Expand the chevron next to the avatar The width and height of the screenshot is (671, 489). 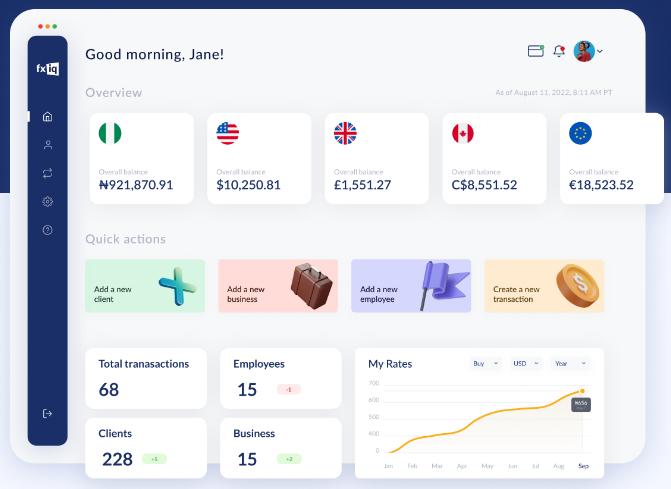[600, 51]
